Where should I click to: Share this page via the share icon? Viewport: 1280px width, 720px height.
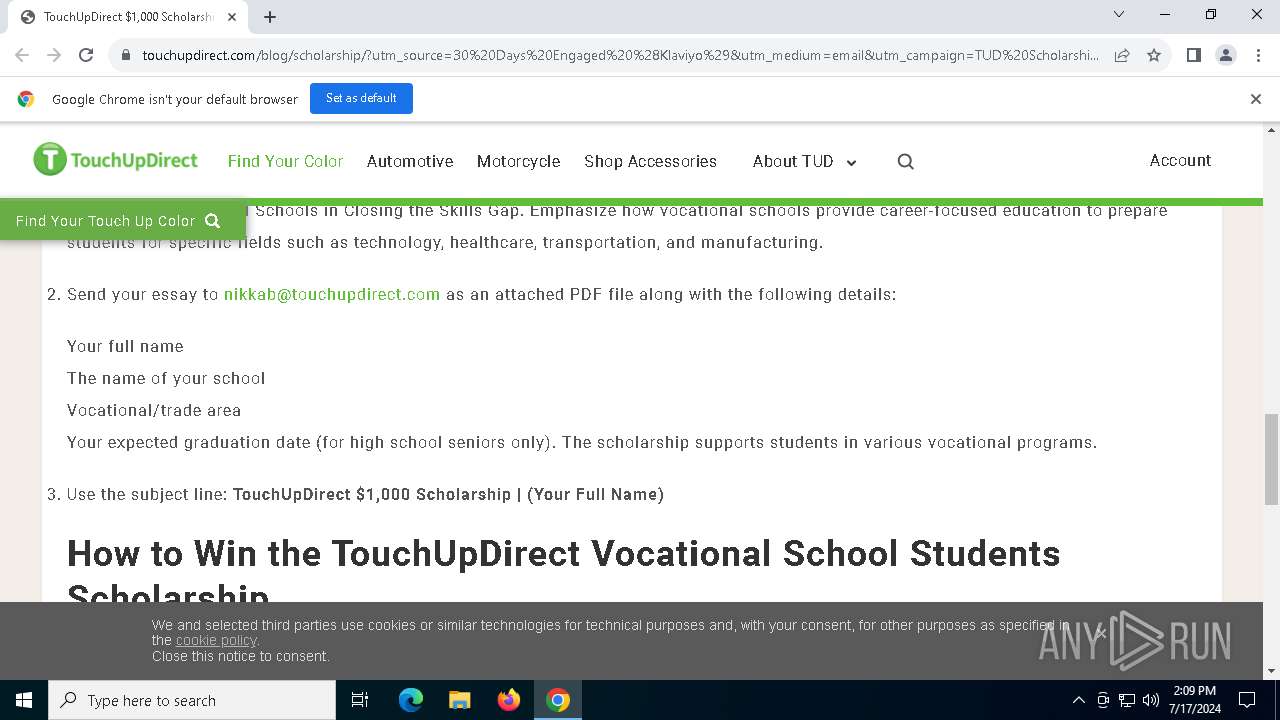(x=1122, y=55)
